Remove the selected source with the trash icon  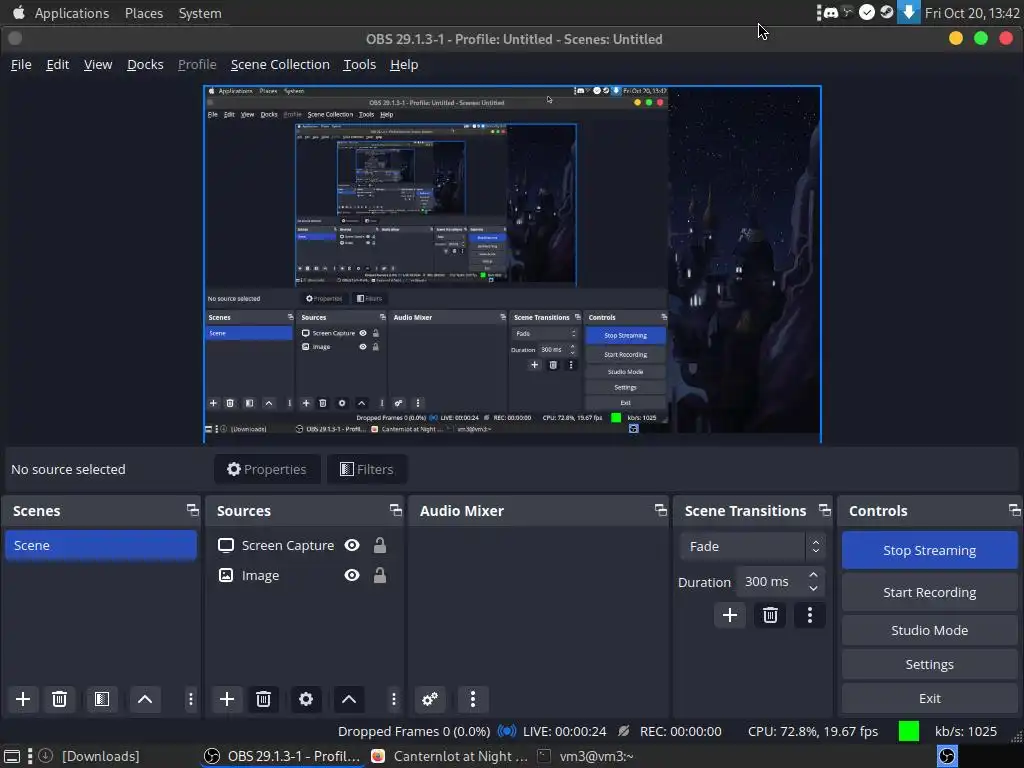tap(263, 699)
